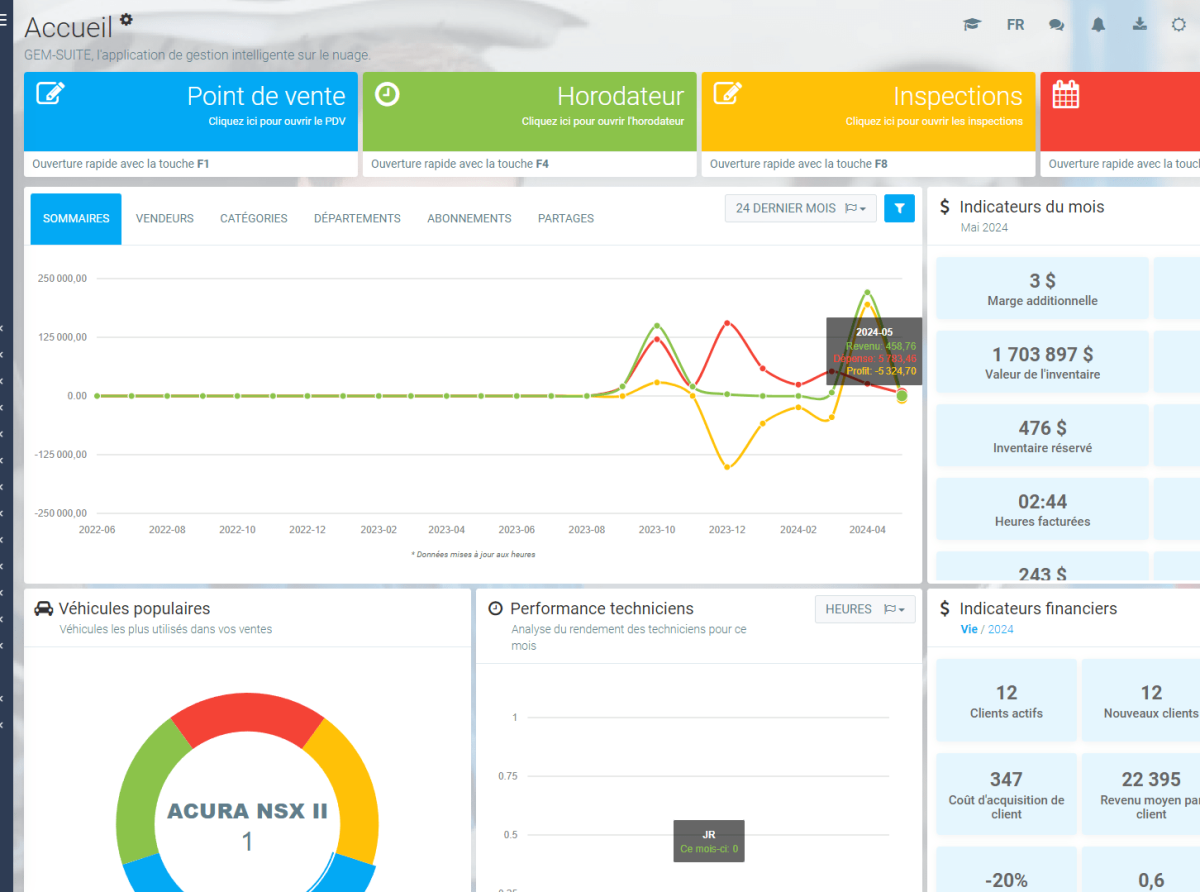Open the notifications bell
This screenshot has width=1200, height=892.
point(1098,25)
